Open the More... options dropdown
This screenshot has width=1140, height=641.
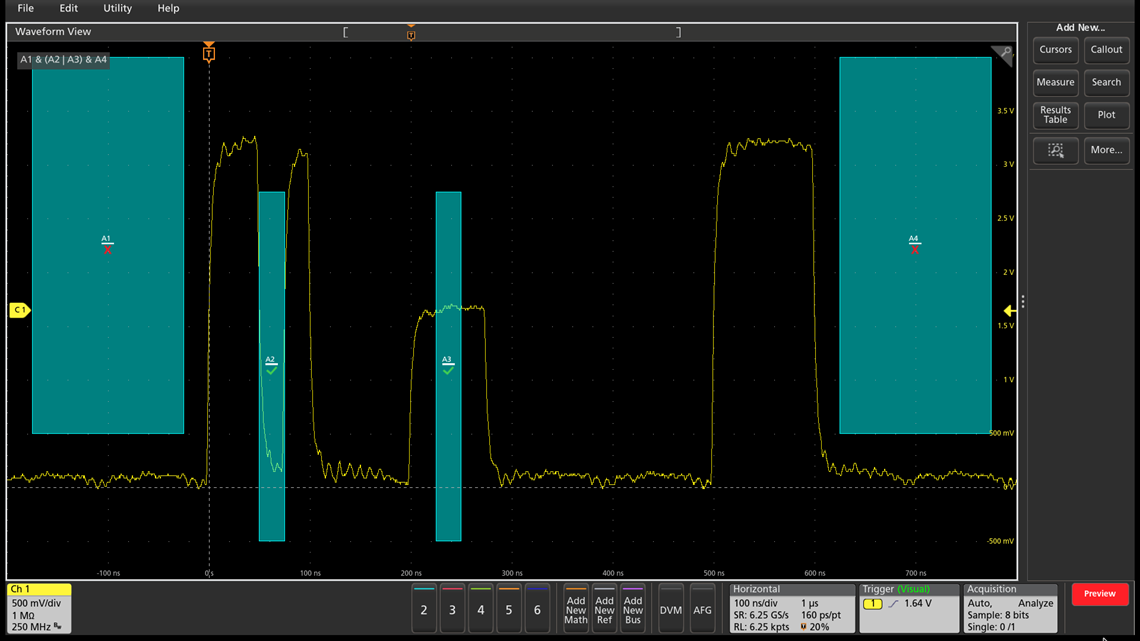(1106, 150)
